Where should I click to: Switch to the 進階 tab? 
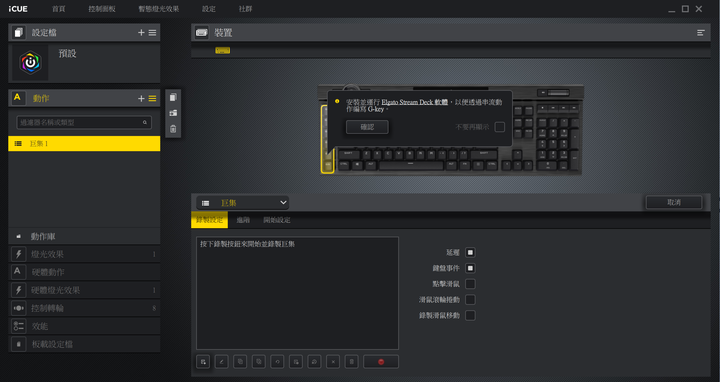(243, 220)
